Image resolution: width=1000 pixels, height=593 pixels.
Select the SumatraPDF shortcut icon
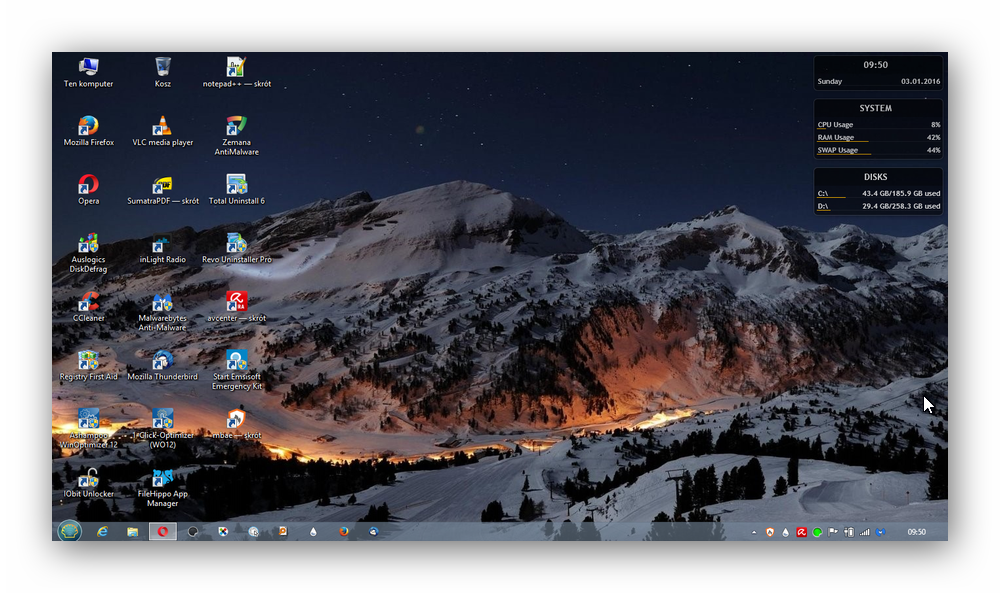coord(163,189)
